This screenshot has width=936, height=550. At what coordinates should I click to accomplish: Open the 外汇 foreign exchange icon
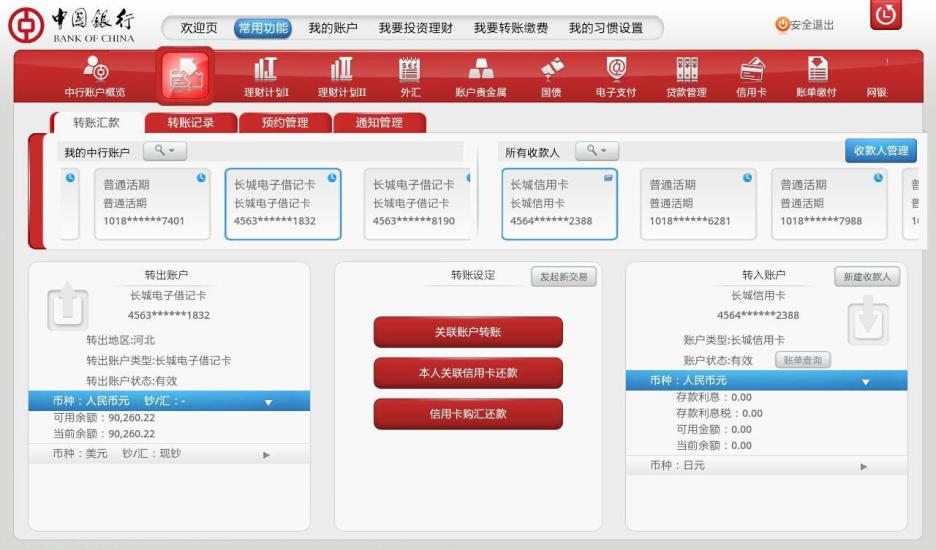410,76
